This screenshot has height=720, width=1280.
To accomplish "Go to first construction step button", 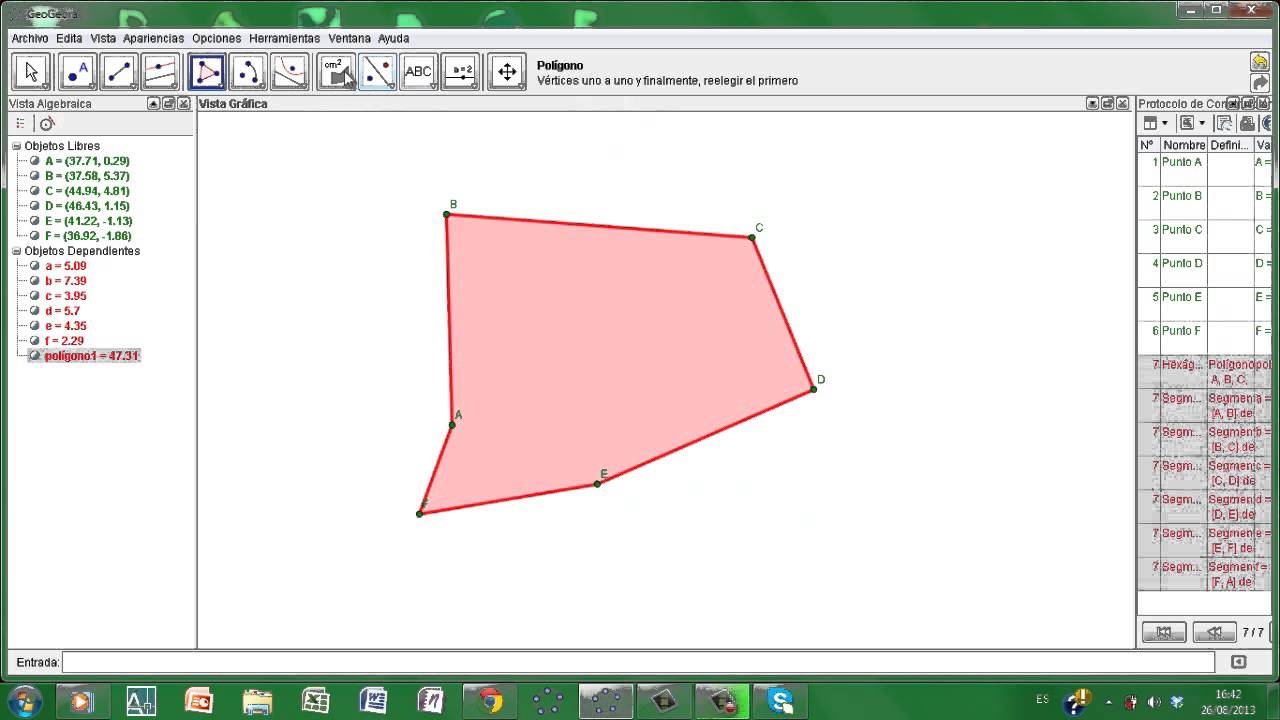I will 1164,632.
